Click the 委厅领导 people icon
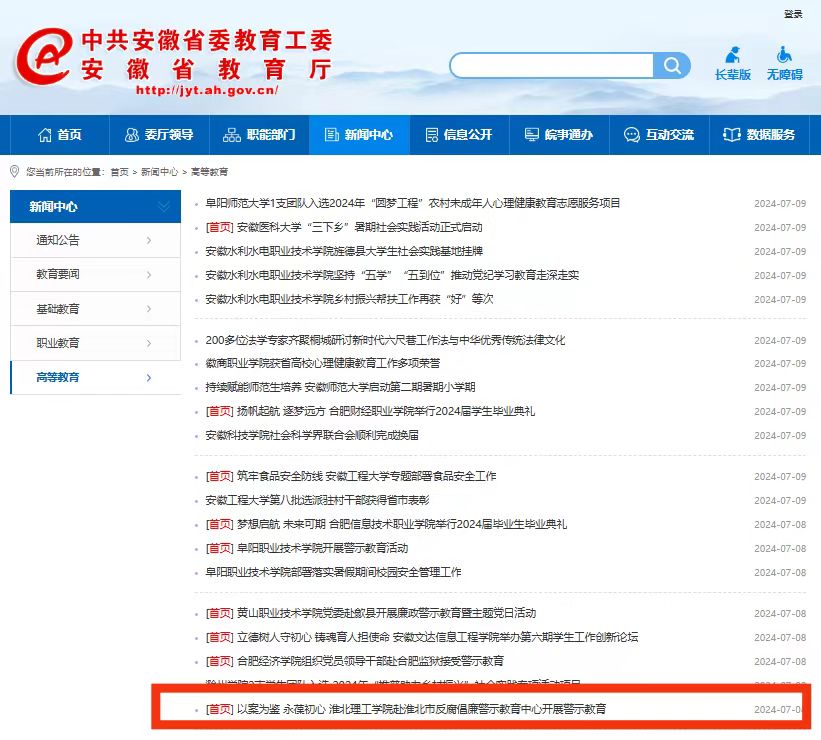 click(x=132, y=135)
